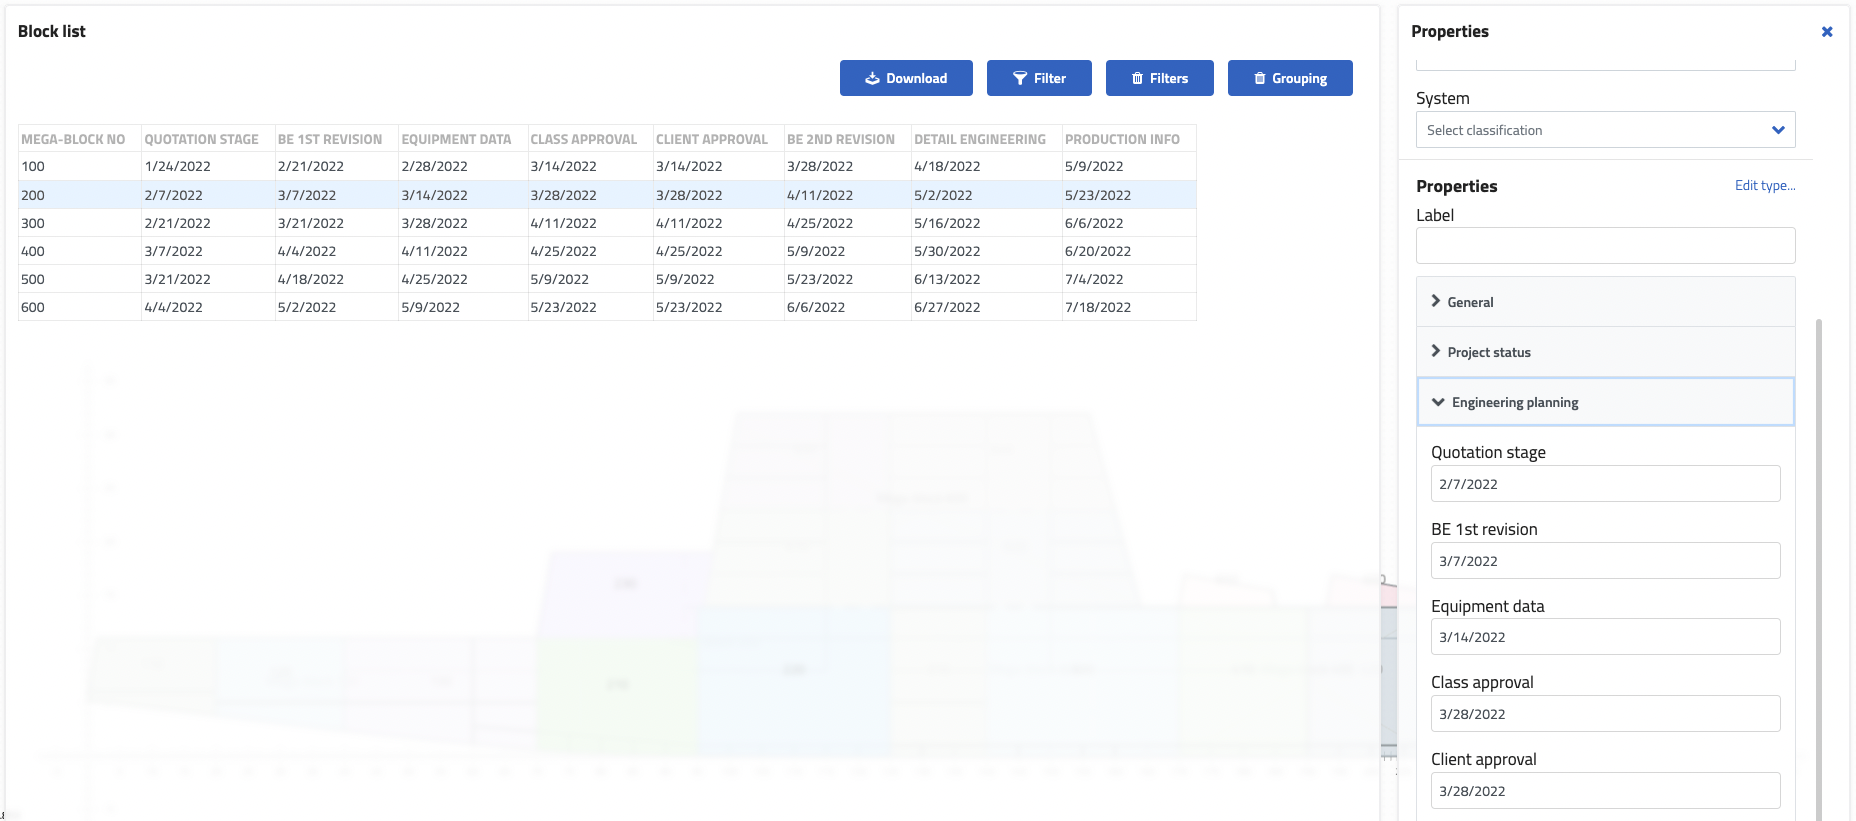Select mega-block row 200
The height and width of the screenshot is (821, 1856).
[x=607, y=195]
